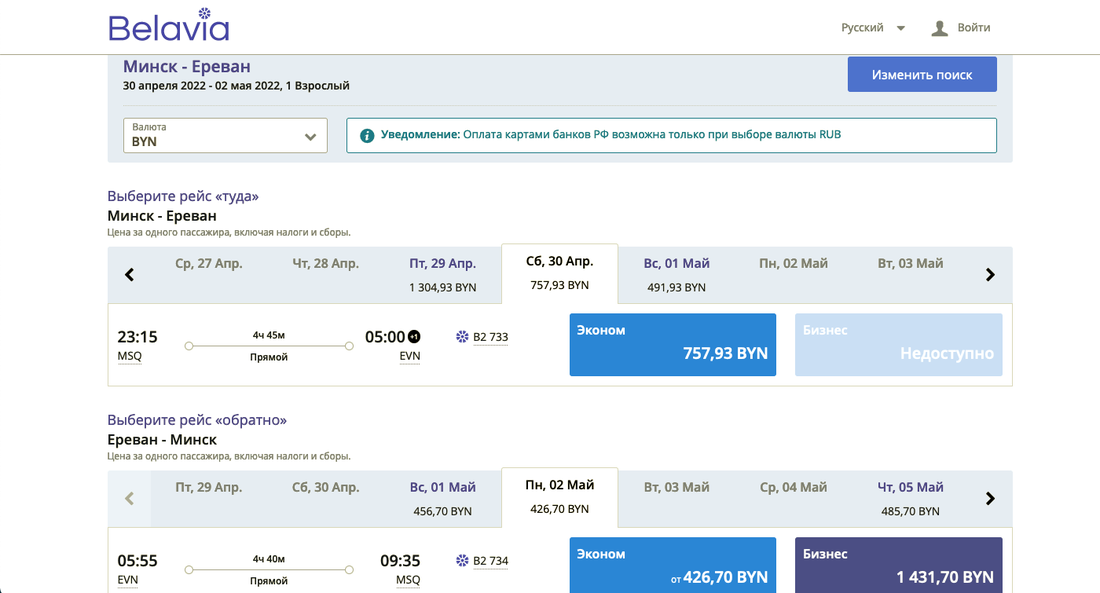Click the next dates arrow for return flight
Viewport: 1100px width, 593px height.
coord(990,498)
